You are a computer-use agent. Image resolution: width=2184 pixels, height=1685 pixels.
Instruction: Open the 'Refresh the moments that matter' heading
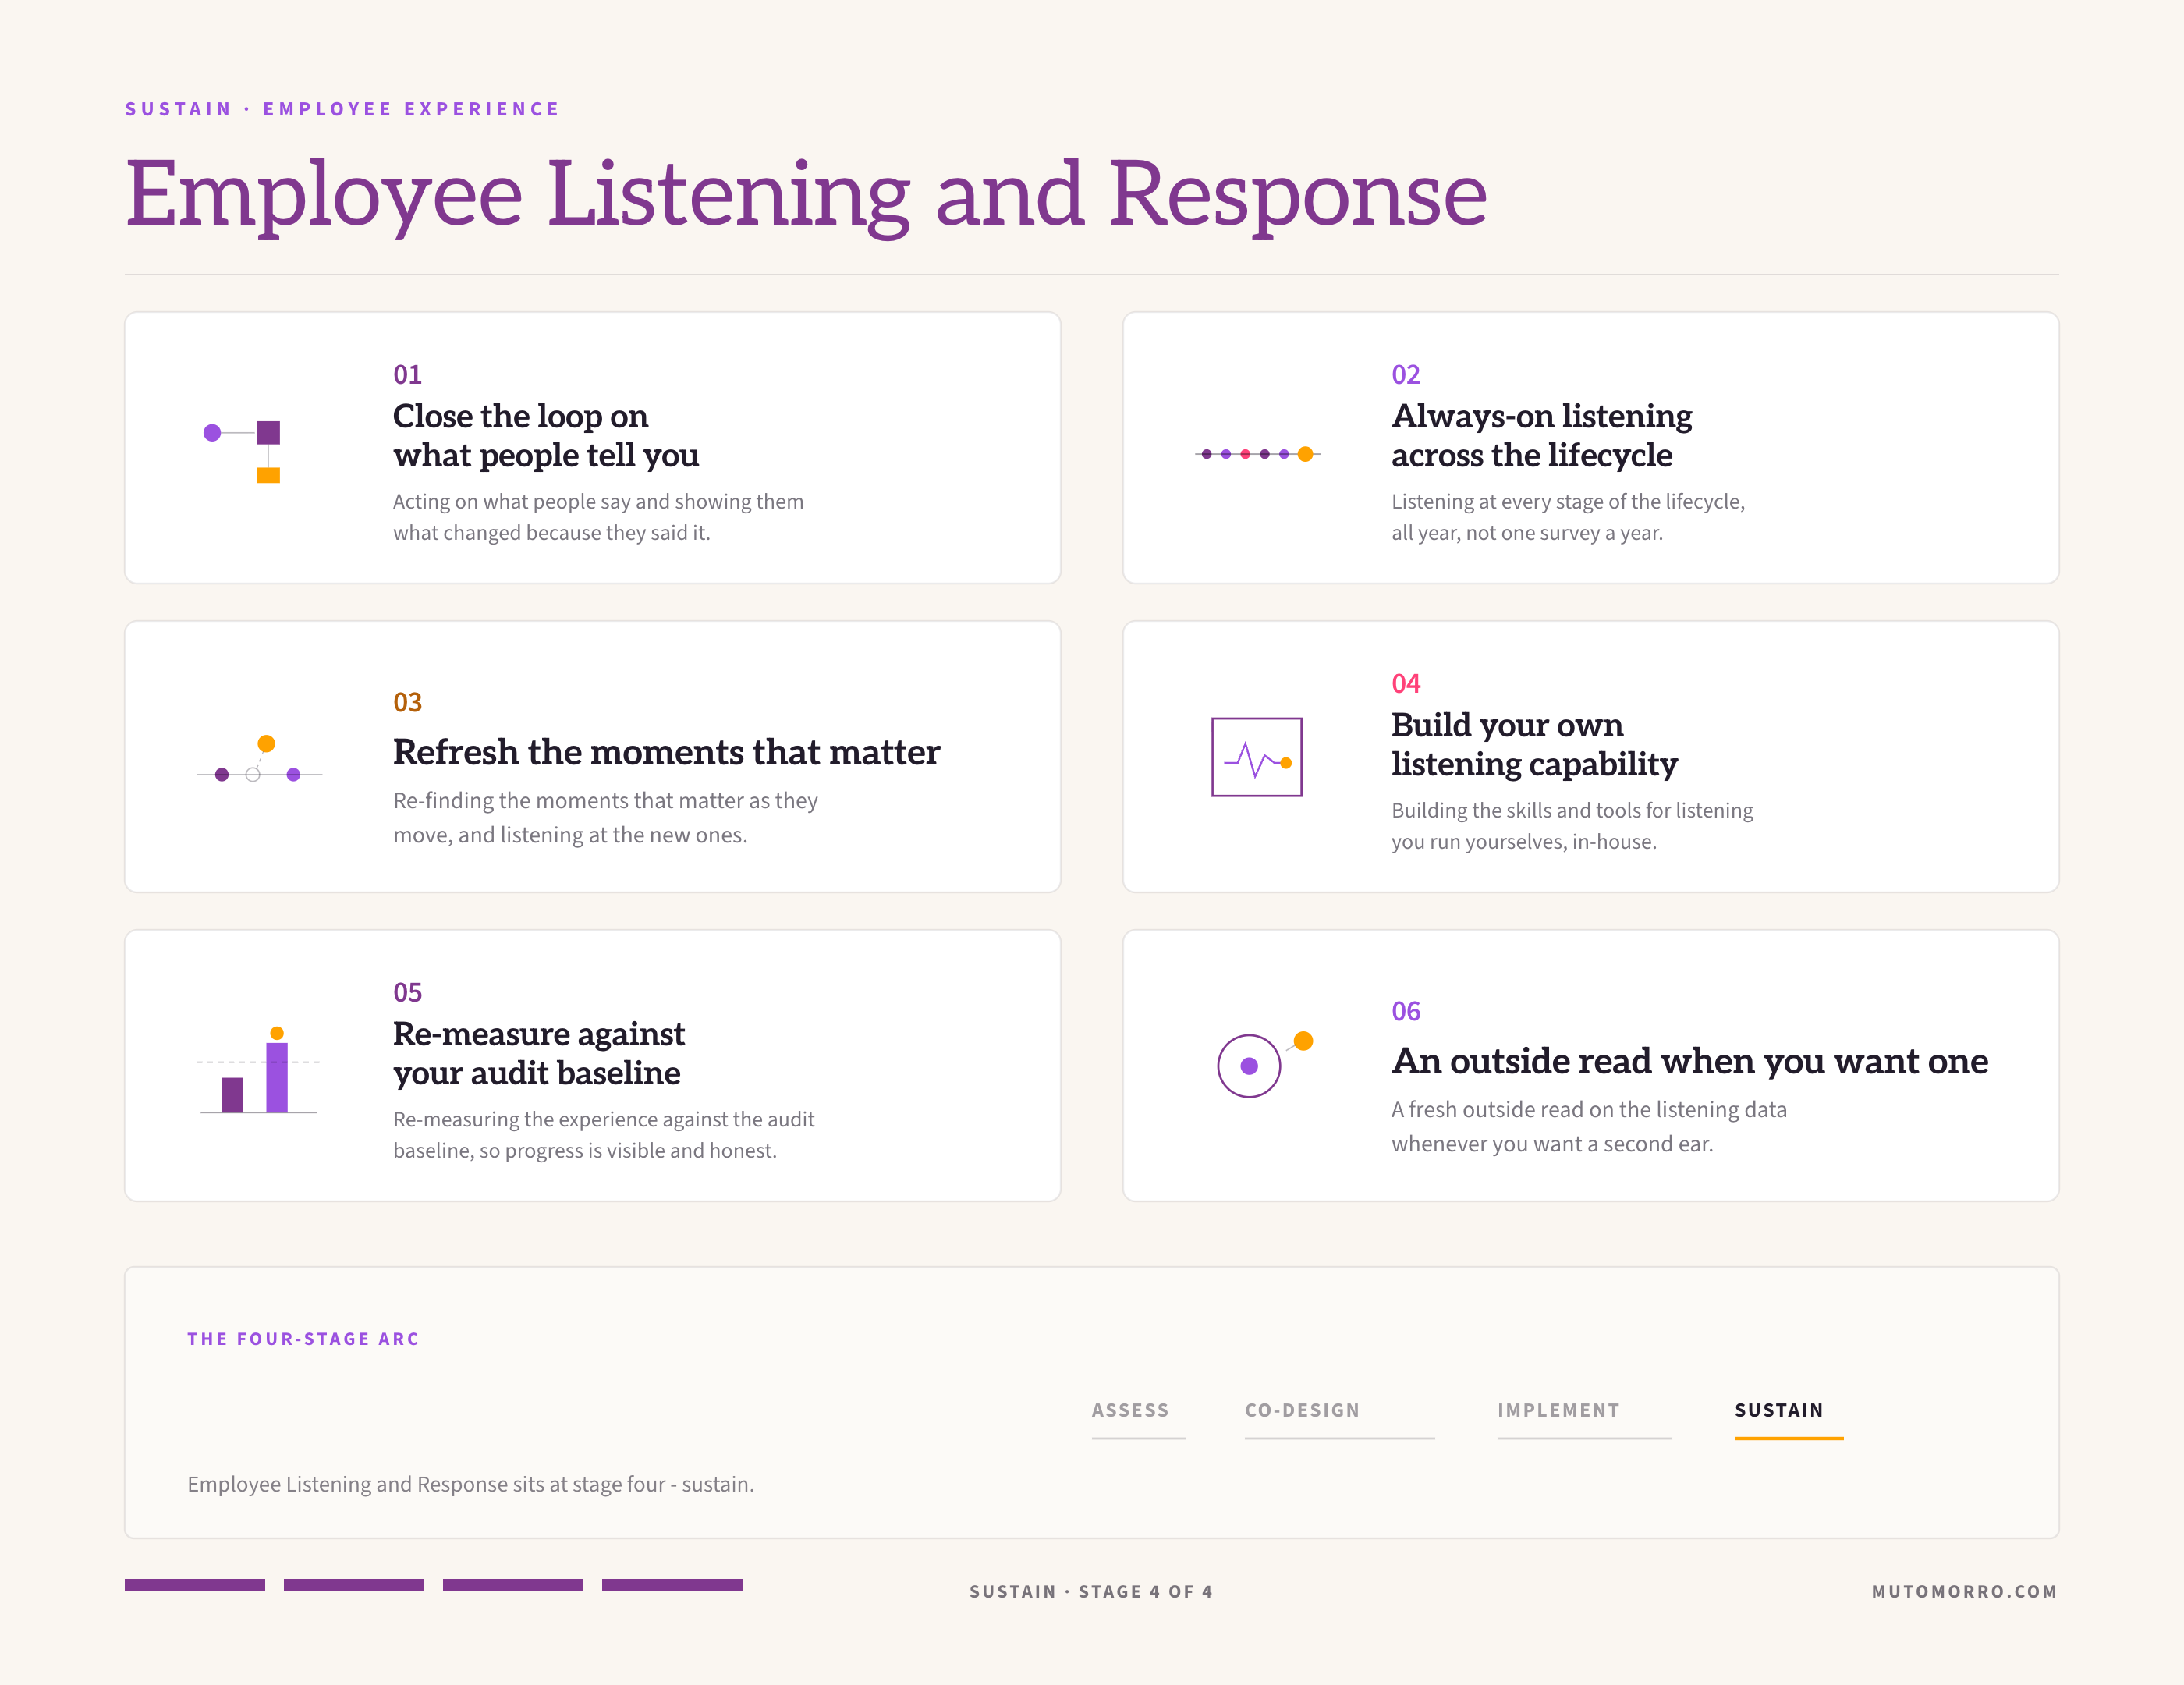coord(666,752)
